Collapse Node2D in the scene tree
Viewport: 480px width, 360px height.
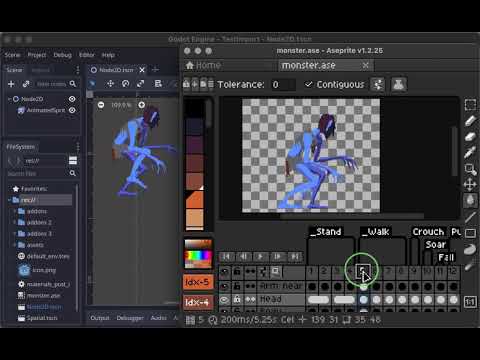[x=9, y=99]
